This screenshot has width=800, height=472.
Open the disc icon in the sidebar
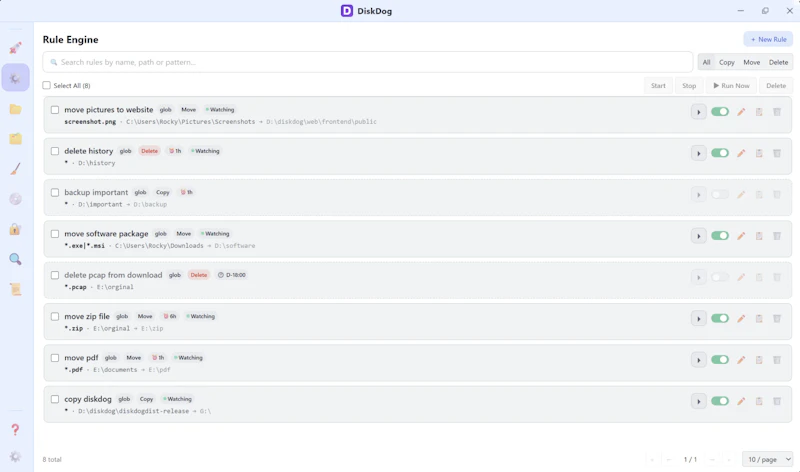click(15, 199)
